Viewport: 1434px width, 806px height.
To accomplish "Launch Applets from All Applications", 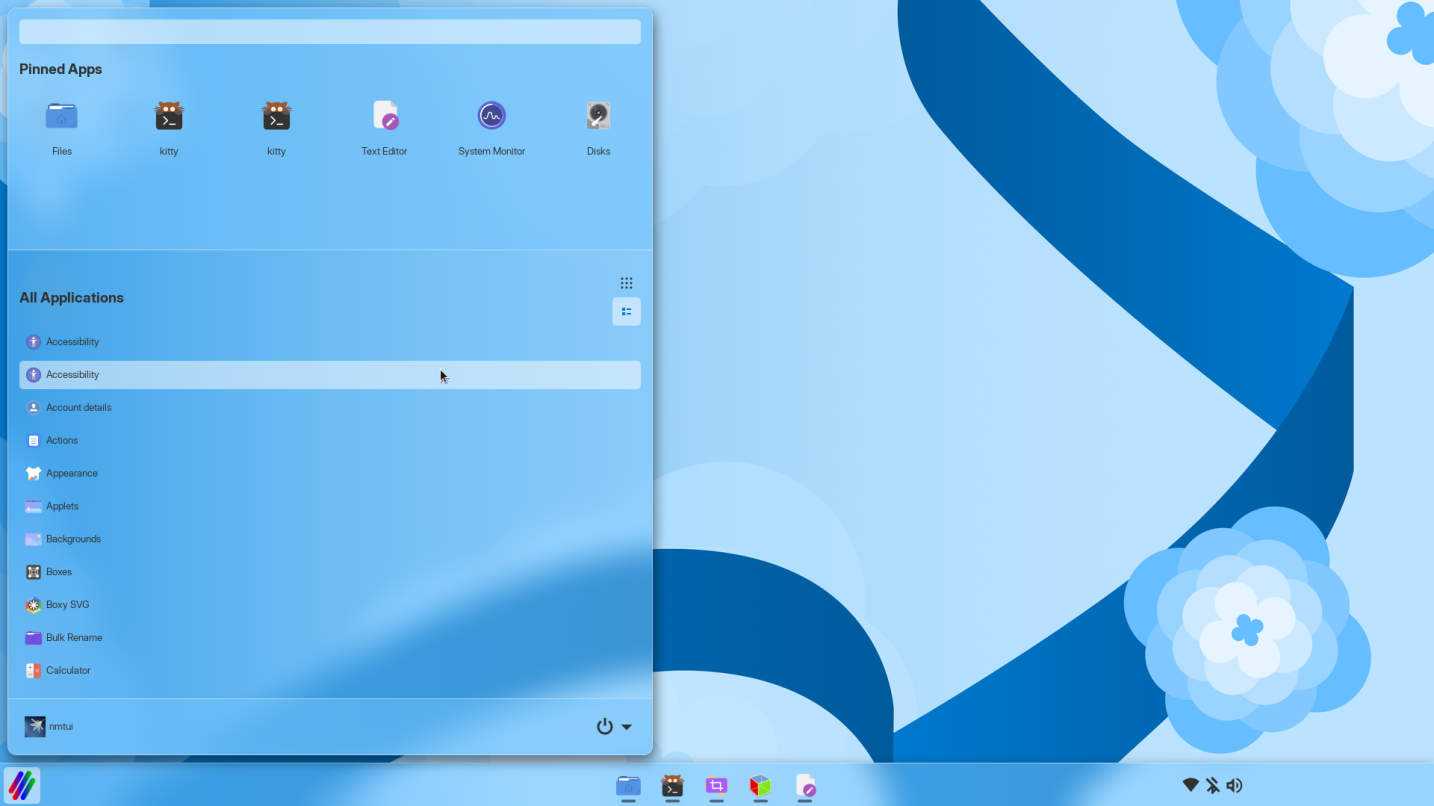I will [x=330, y=506].
